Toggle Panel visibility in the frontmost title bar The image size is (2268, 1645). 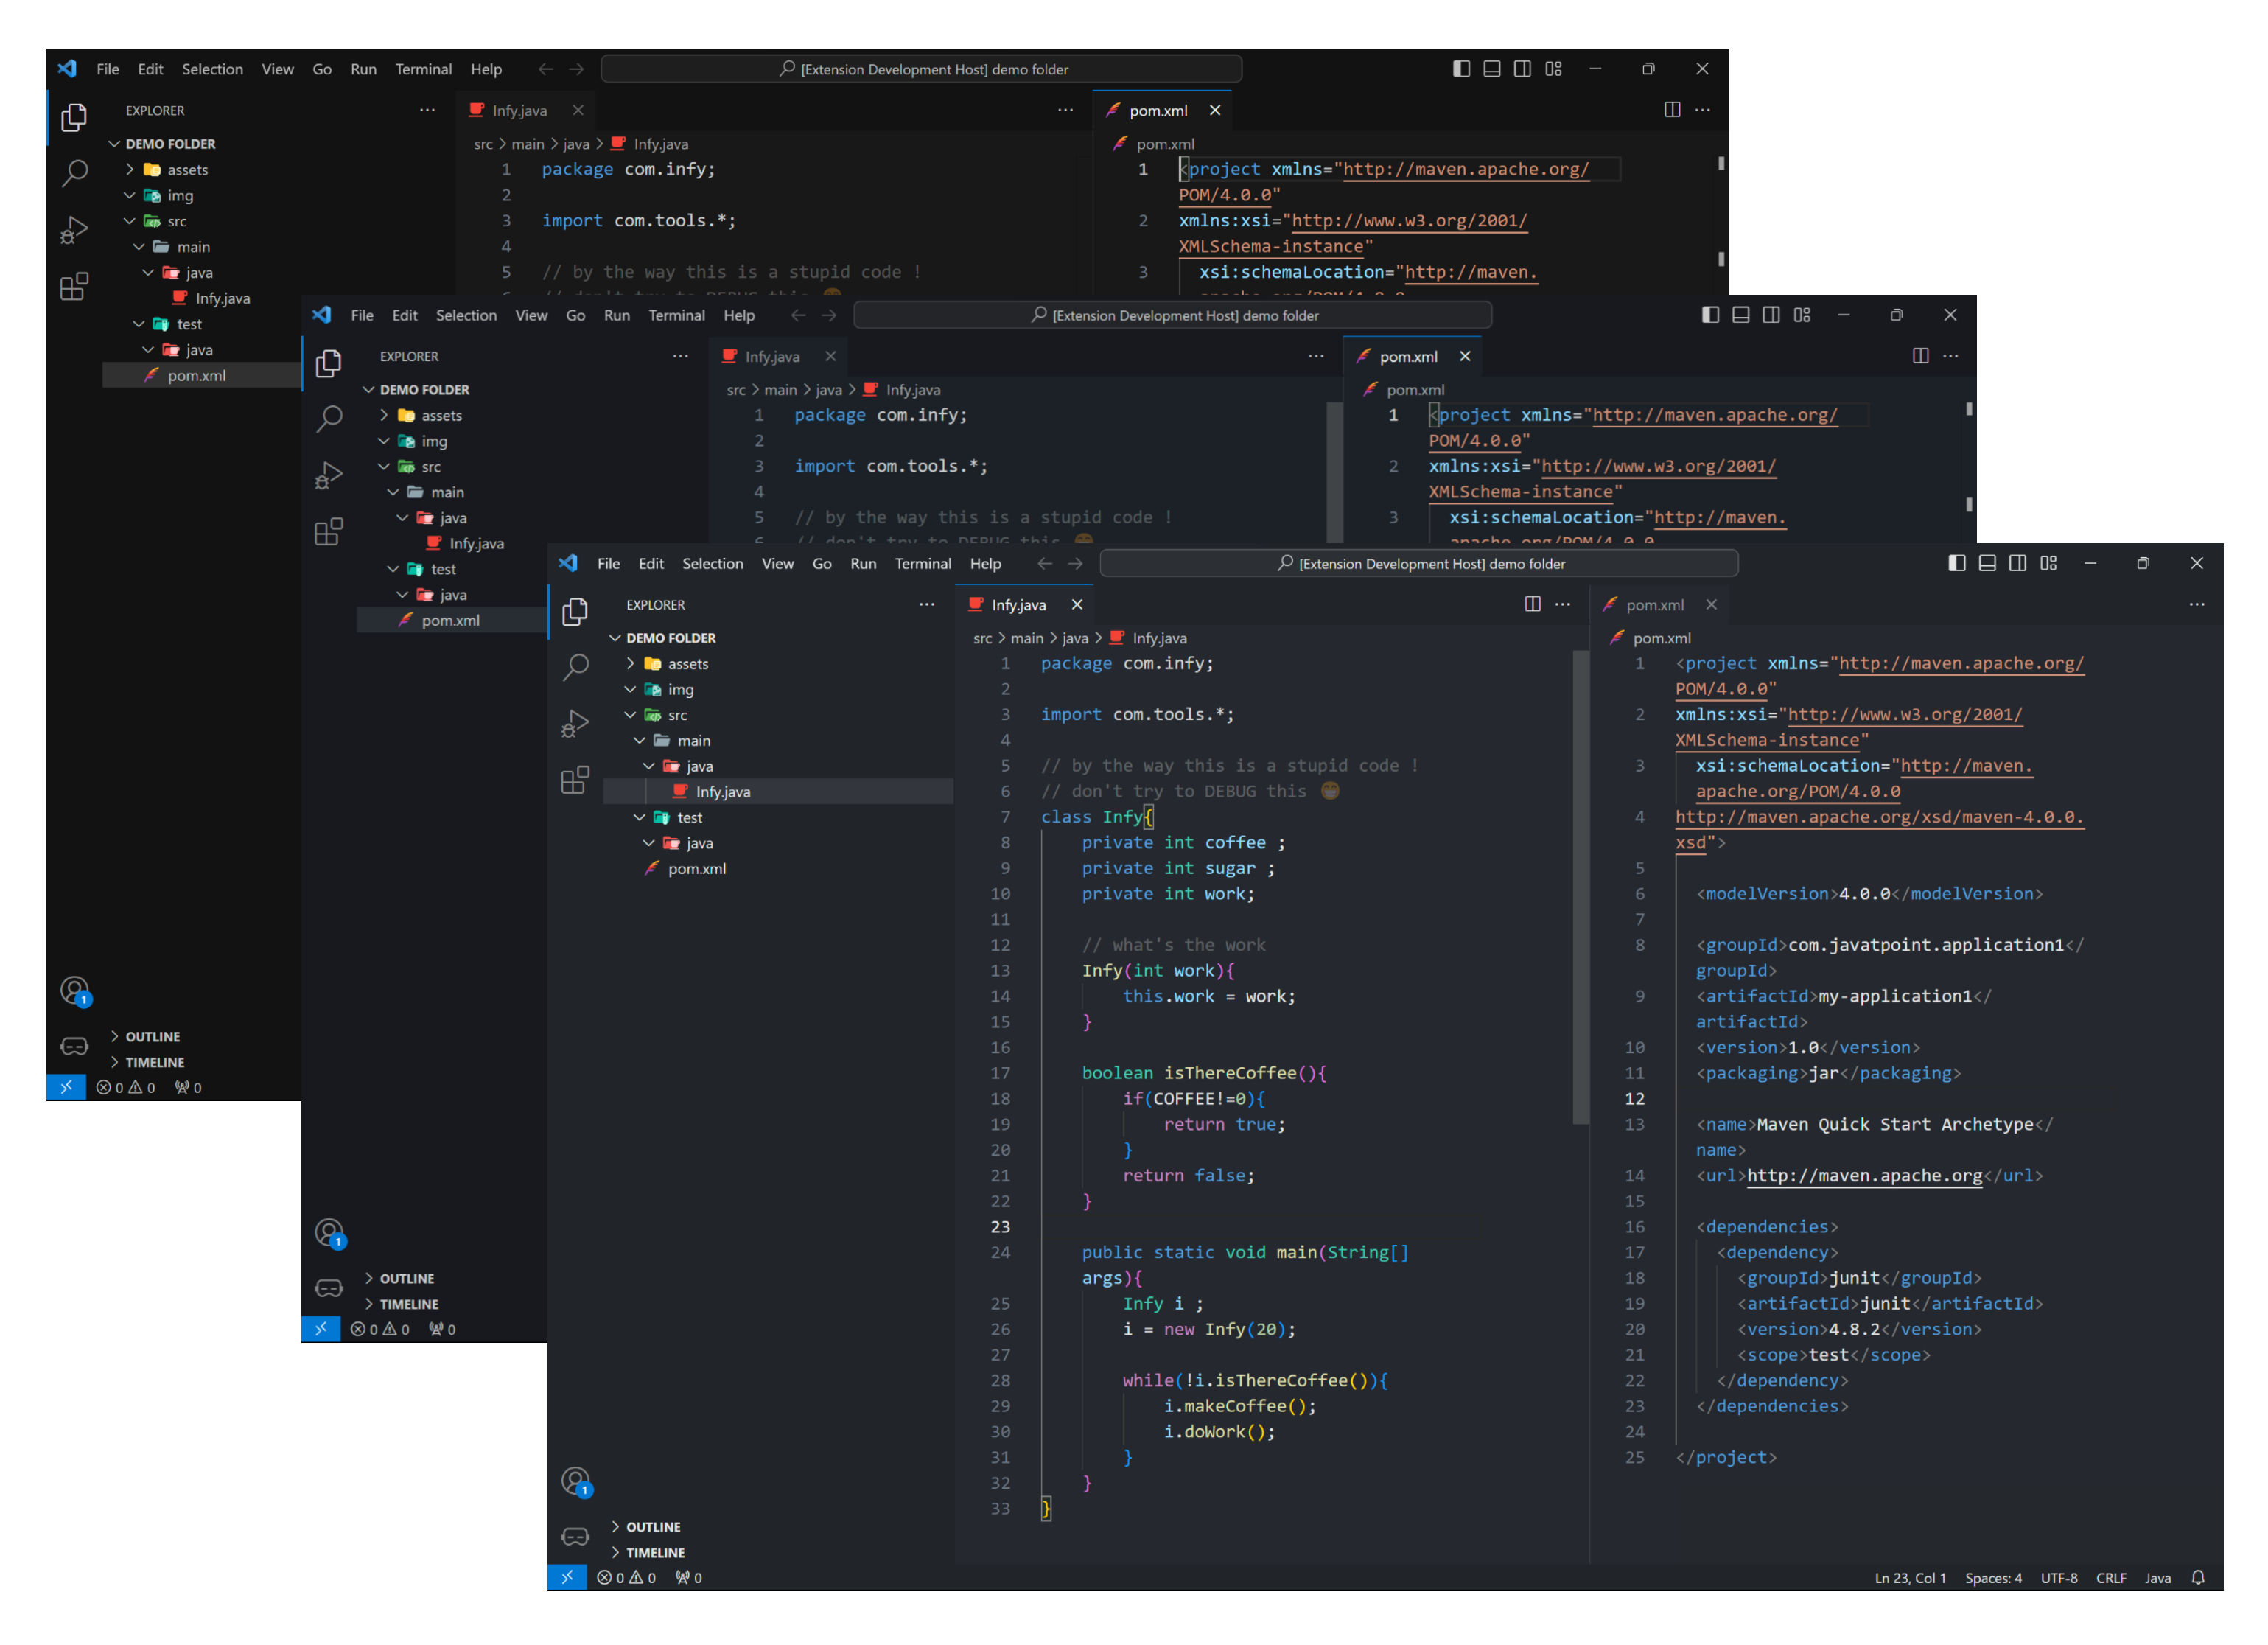[1987, 563]
